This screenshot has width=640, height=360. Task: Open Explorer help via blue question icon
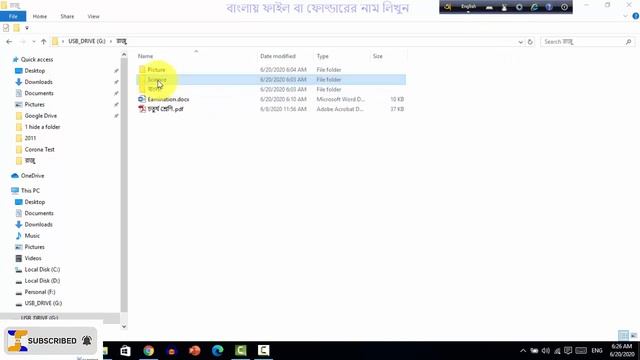[x=636, y=16]
